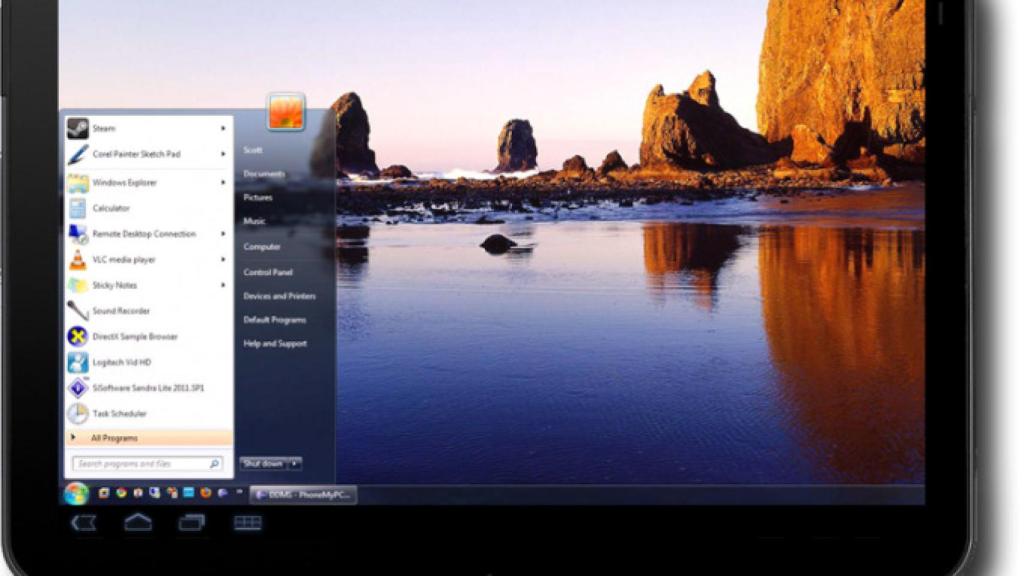Open DirectX Sample Browser

pyautogui.click(x=134, y=337)
